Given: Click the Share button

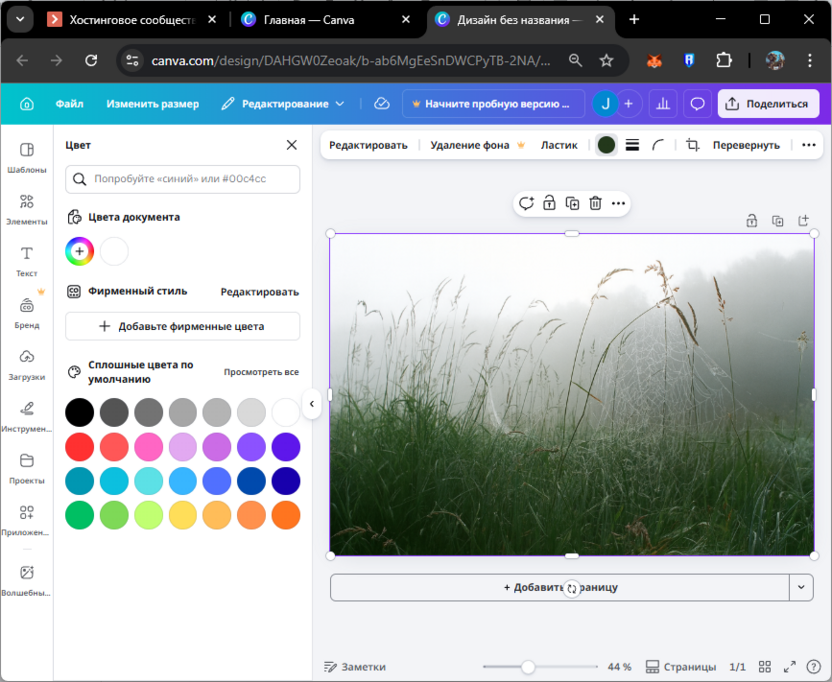Looking at the screenshot, I should [x=768, y=104].
